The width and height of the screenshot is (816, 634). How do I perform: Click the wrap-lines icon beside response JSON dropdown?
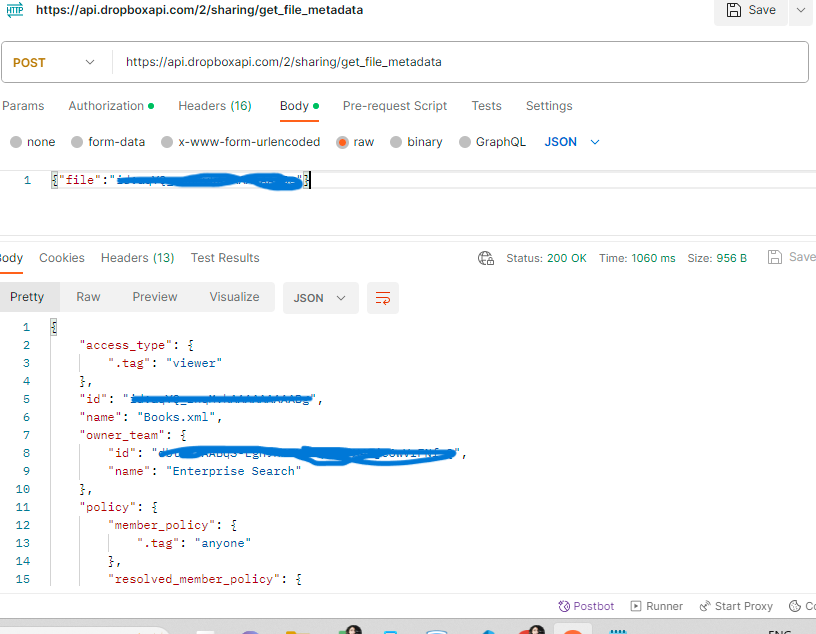(x=382, y=297)
